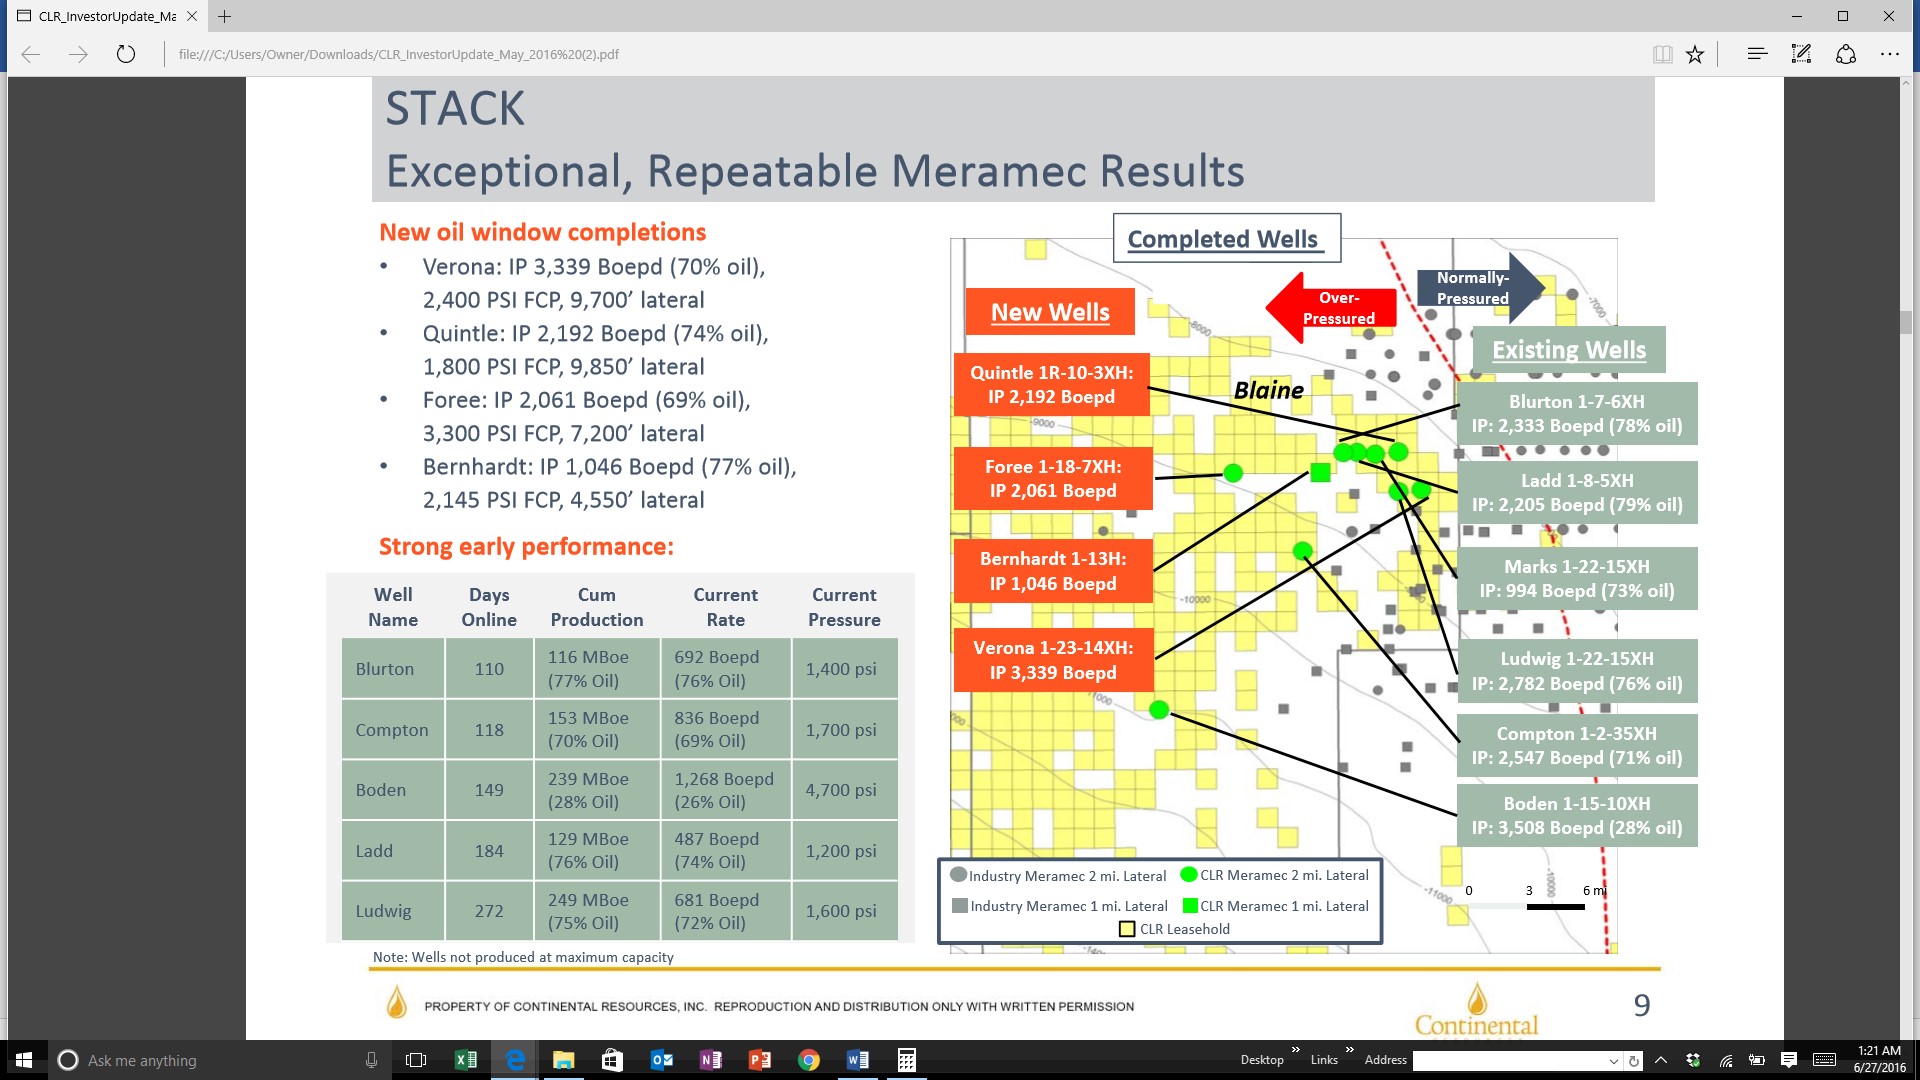Click the Completed Wells map title
Viewport: 1920px width, 1080px height.
pyautogui.click(x=1227, y=239)
